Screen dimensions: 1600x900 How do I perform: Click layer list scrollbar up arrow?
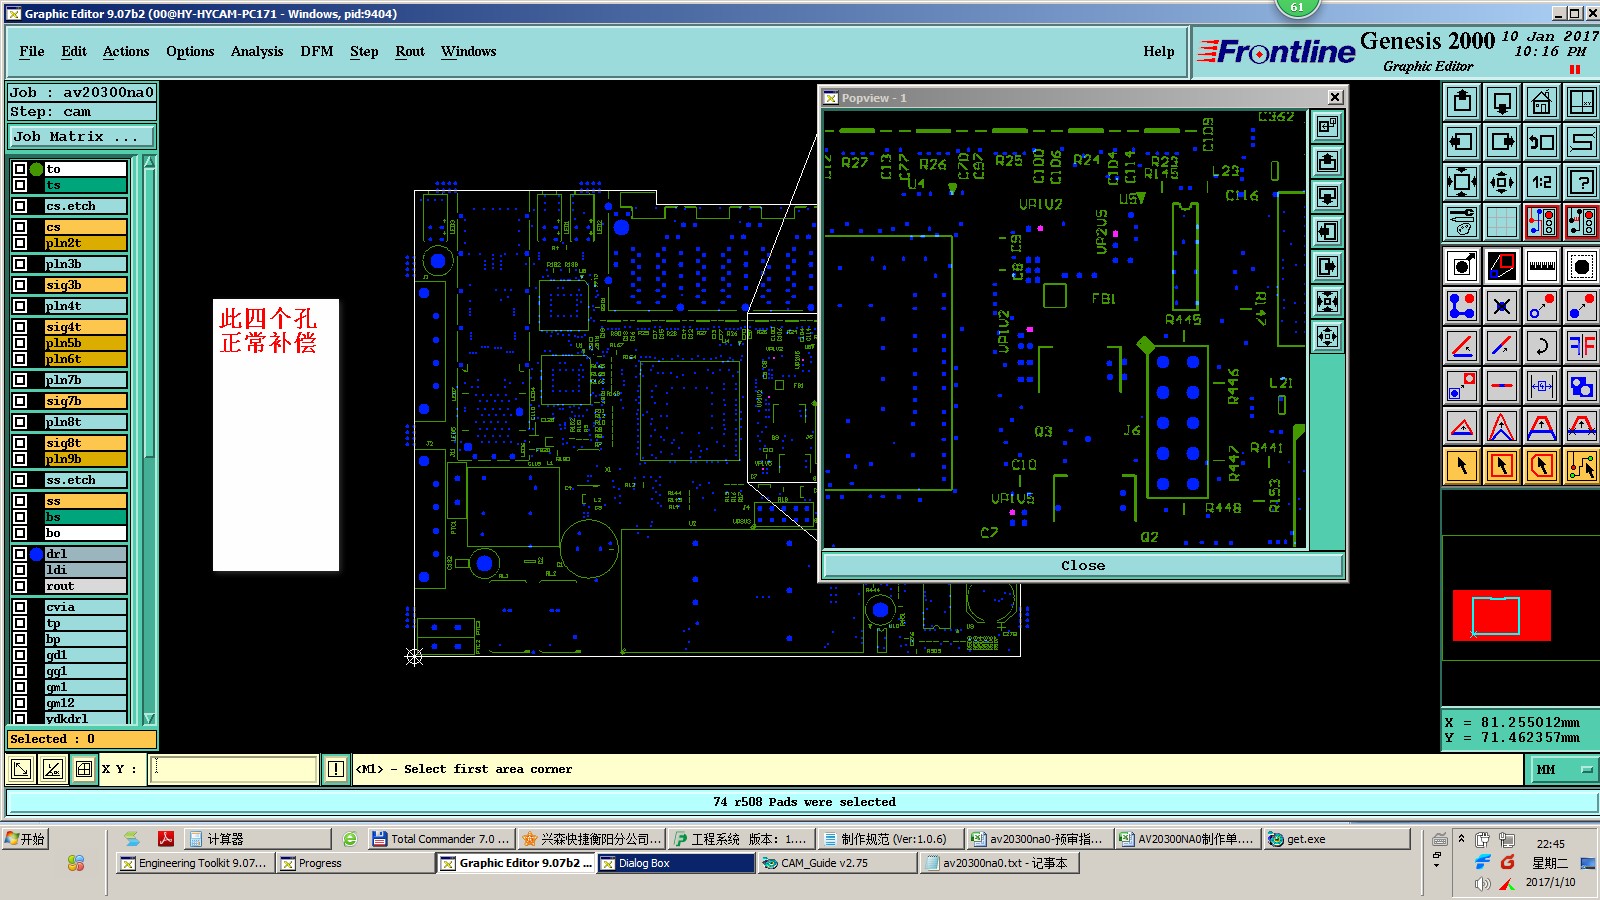click(x=149, y=162)
